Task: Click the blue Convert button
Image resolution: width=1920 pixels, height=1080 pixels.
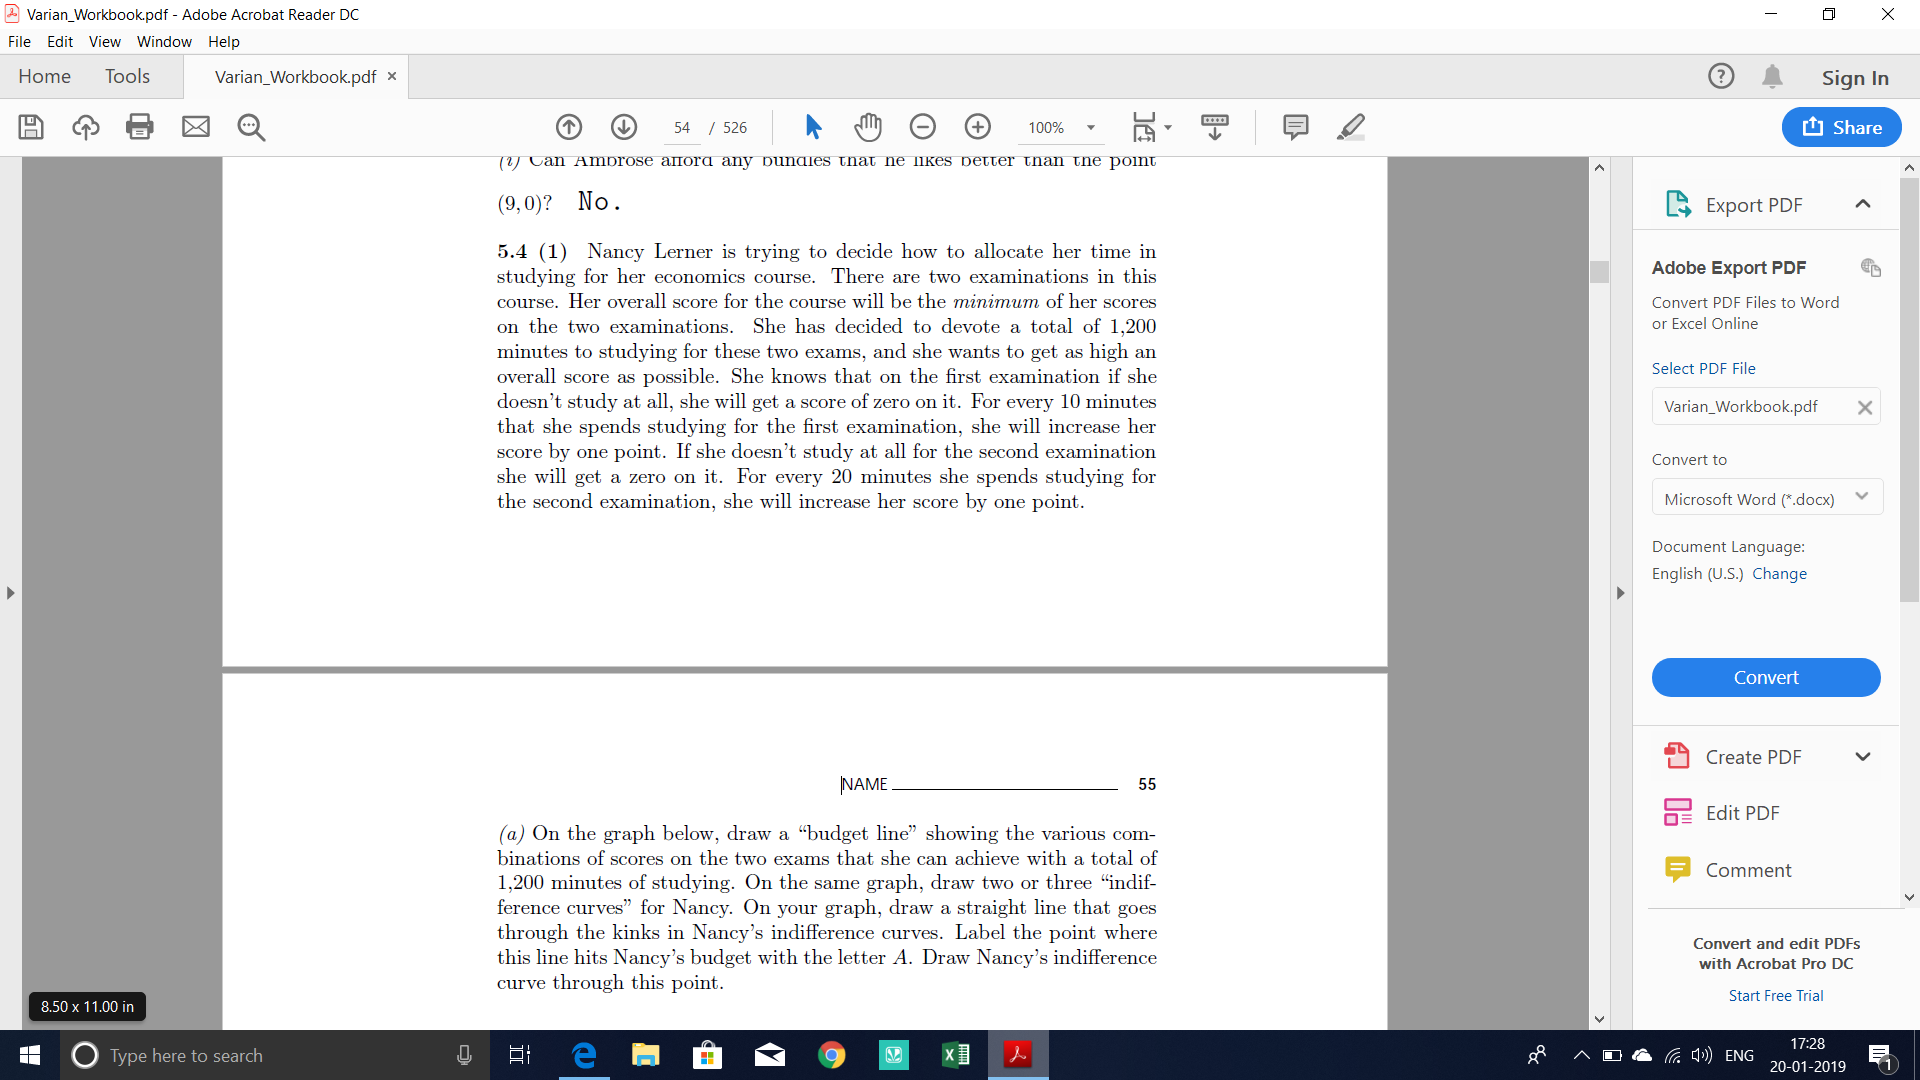Action: [1765, 677]
